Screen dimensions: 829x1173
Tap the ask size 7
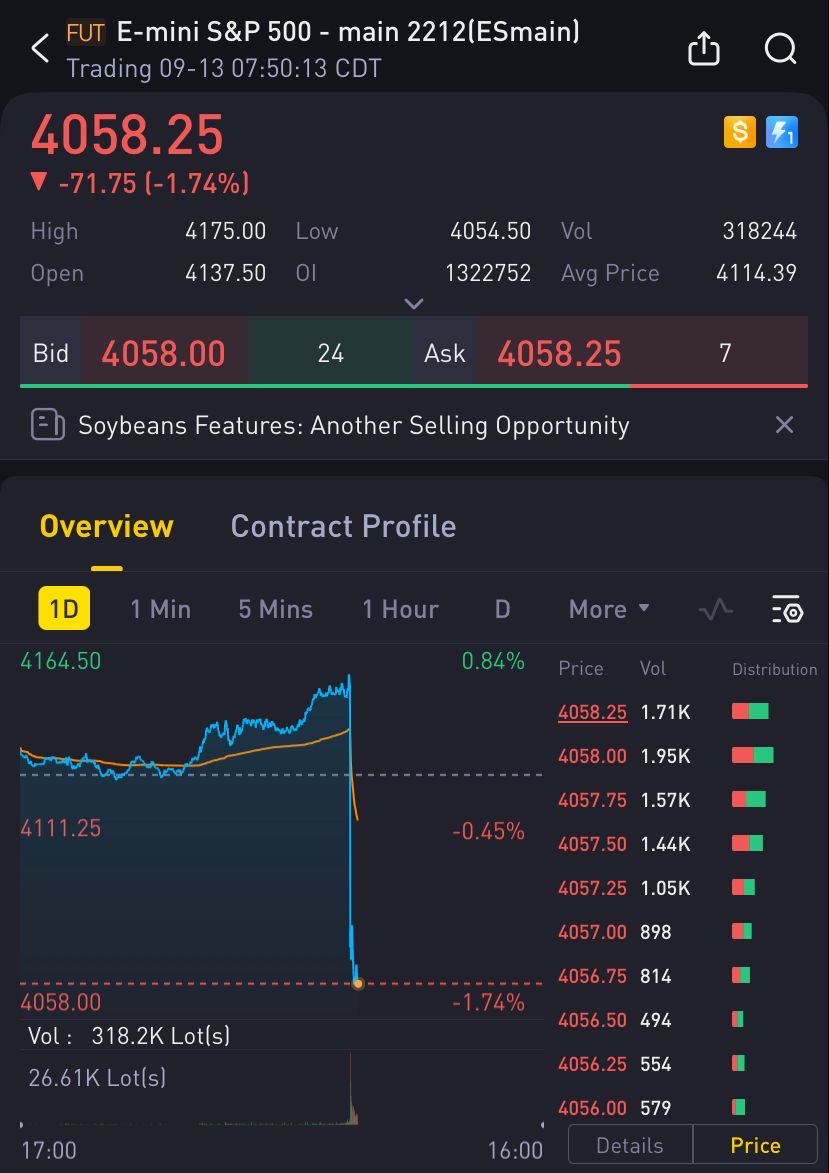pos(724,353)
